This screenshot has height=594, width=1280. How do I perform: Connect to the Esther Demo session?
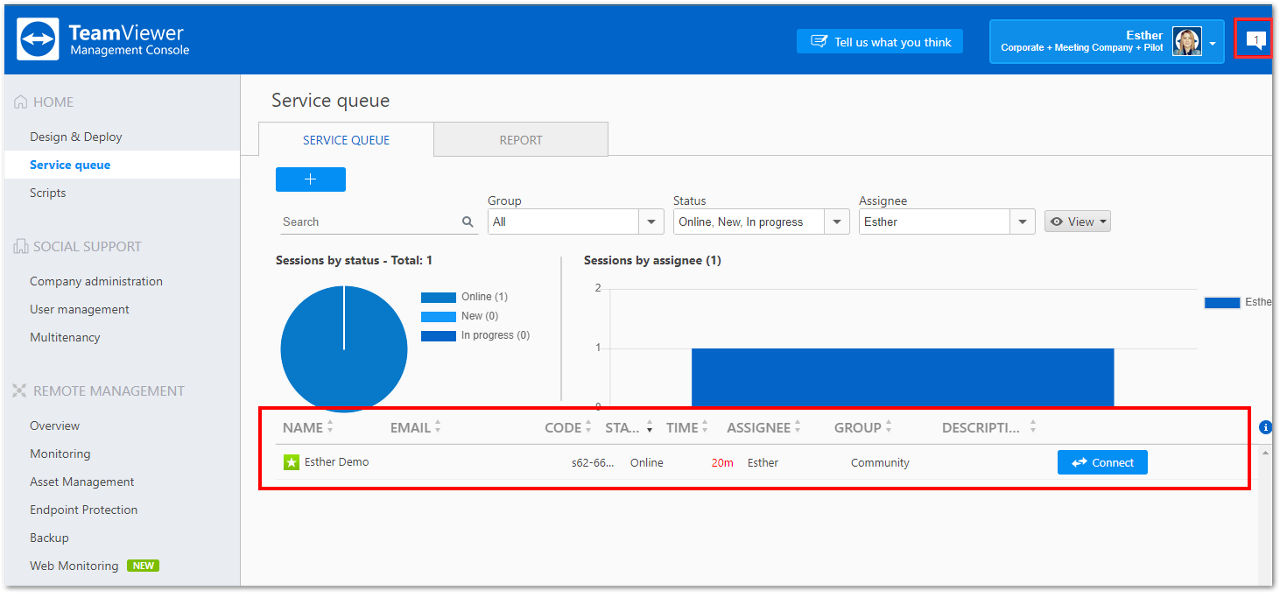click(x=1102, y=463)
